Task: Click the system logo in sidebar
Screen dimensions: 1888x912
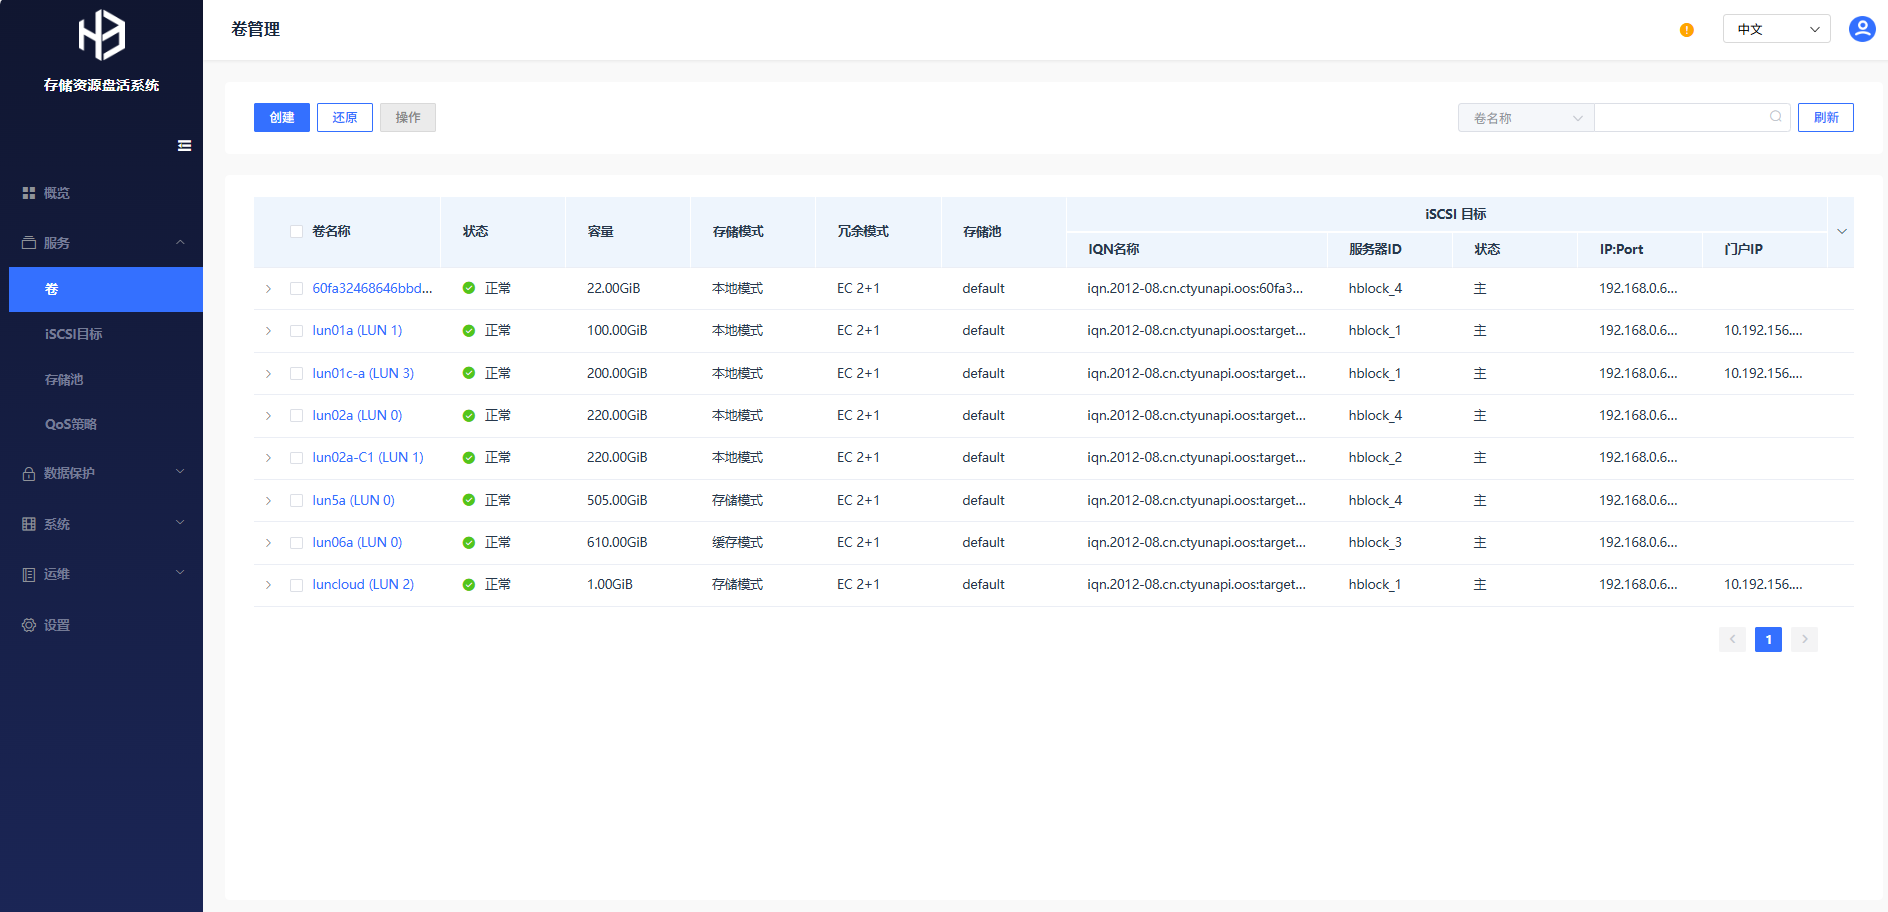Action: point(102,36)
